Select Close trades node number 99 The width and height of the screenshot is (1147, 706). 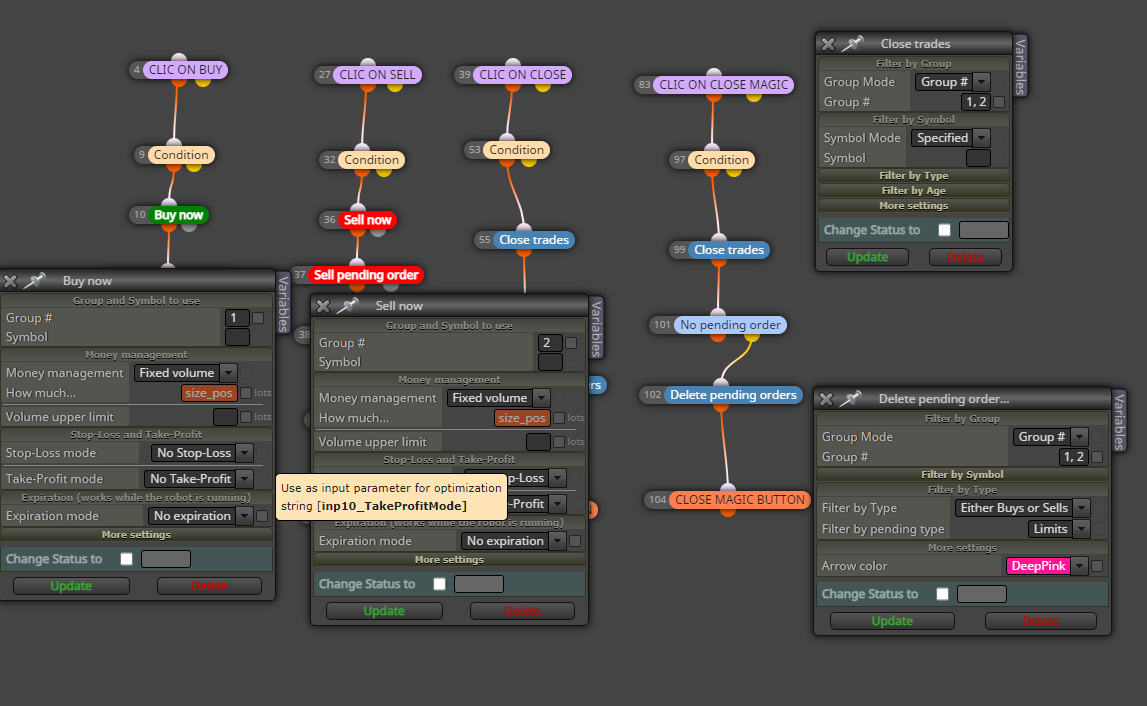(729, 249)
